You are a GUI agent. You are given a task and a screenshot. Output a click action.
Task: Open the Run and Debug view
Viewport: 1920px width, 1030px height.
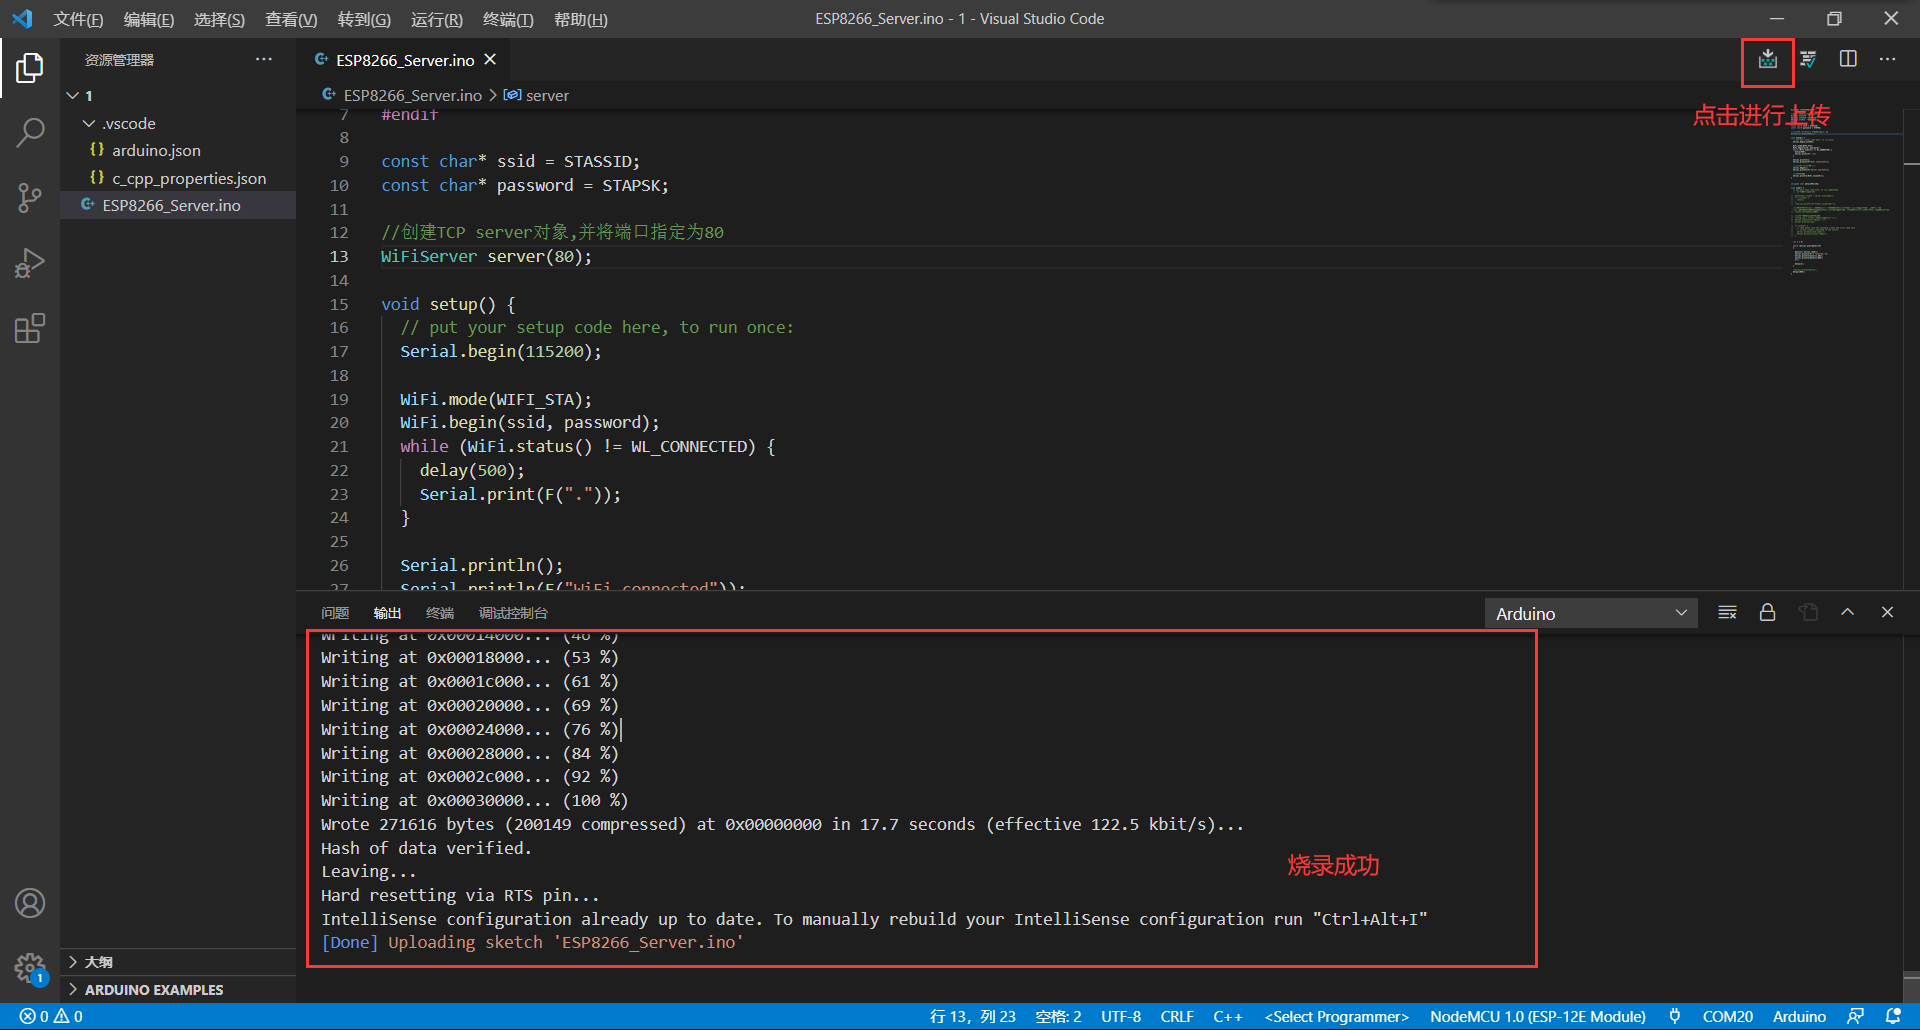[x=30, y=263]
